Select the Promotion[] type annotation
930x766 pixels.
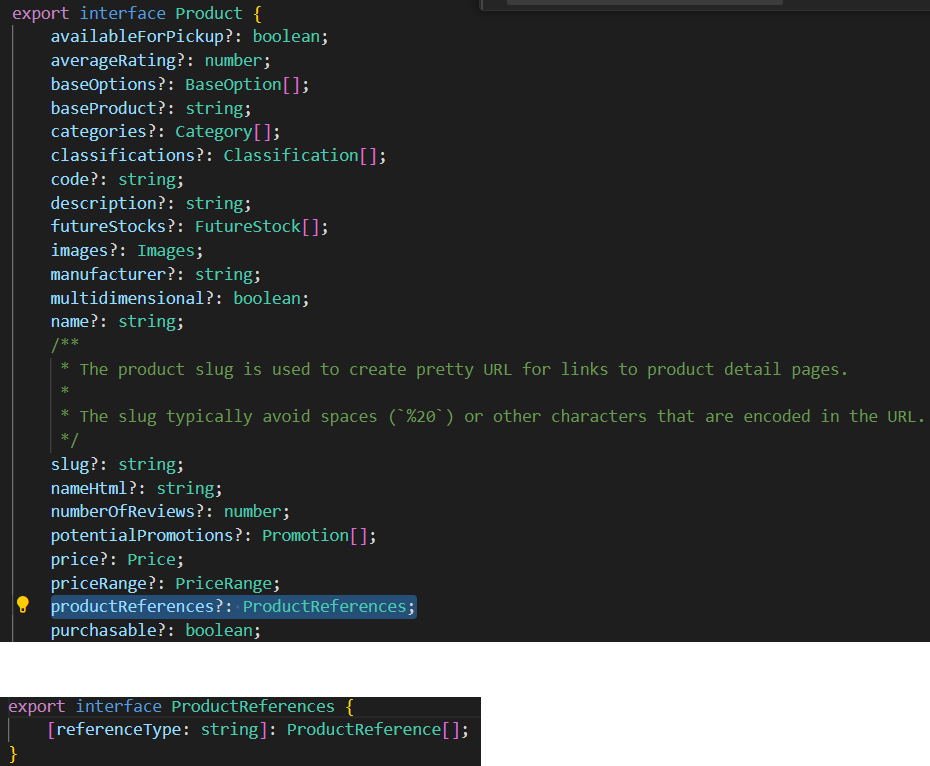point(318,535)
